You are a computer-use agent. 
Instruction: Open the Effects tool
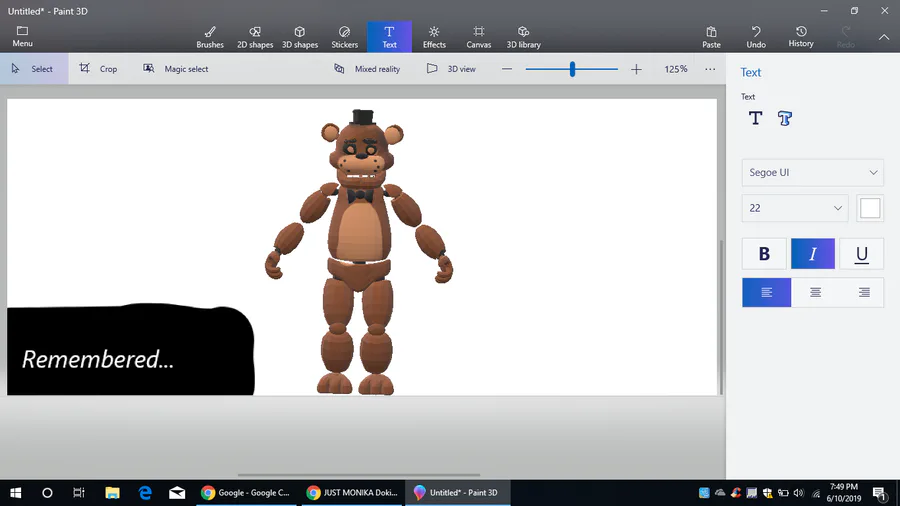pyautogui.click(x=434, y=37)
